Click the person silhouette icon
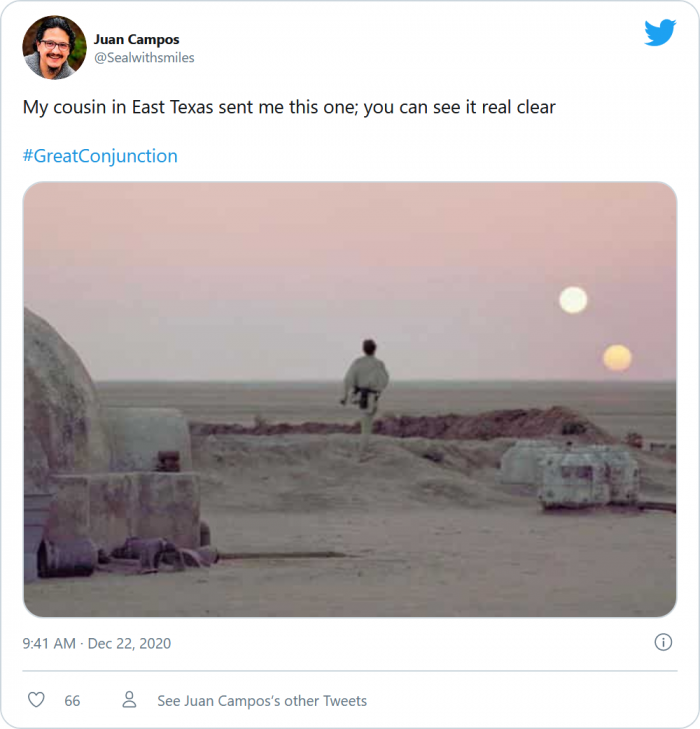 (x=129, y=700)
